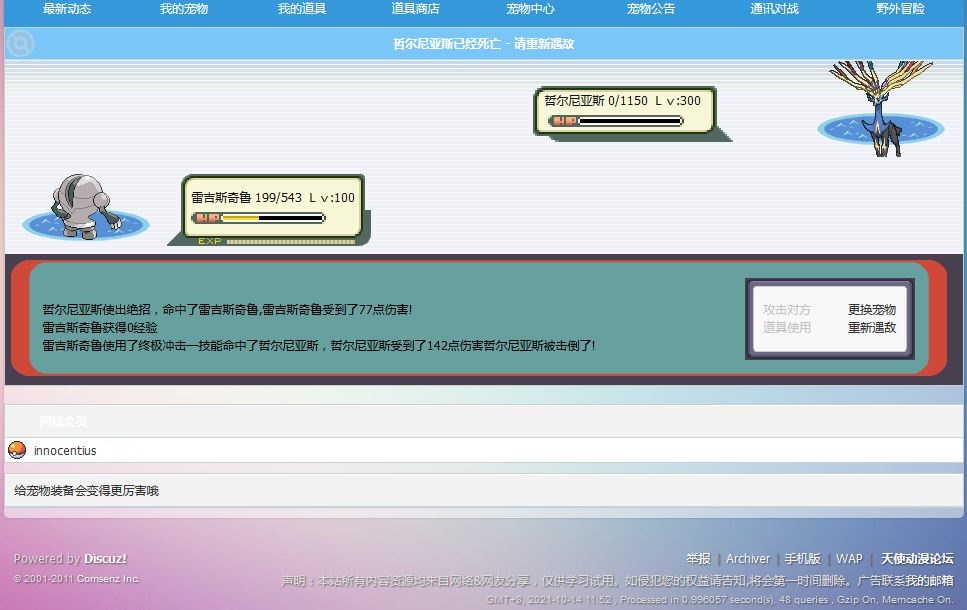Click the innocentius member name
967x610 pixels.
[65, 451]
